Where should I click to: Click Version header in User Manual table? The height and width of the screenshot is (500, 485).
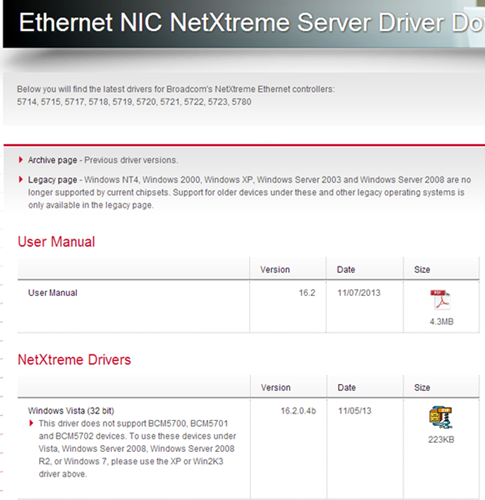[275, 270]
